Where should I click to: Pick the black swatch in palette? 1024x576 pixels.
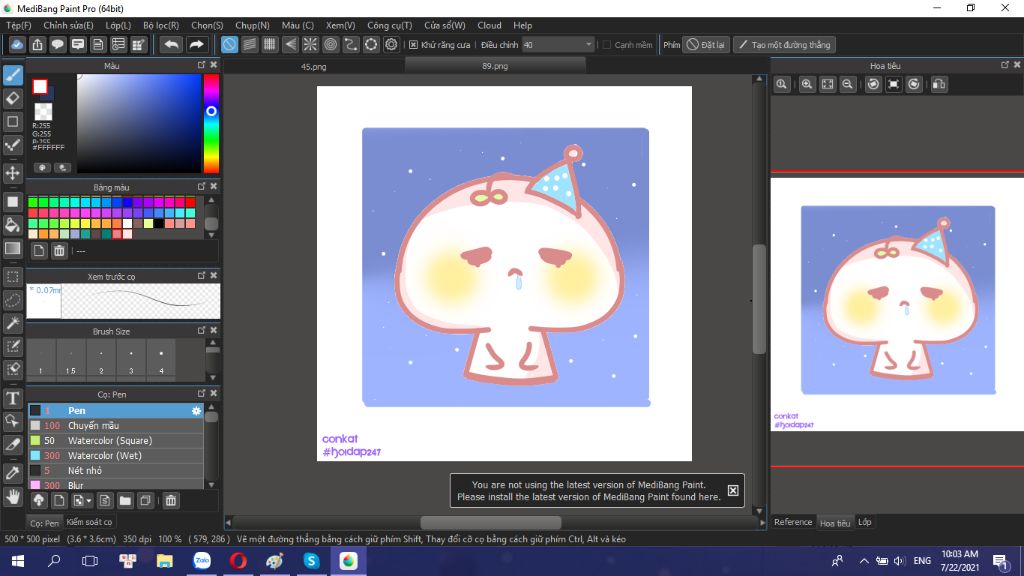click(x=159, y=224)
